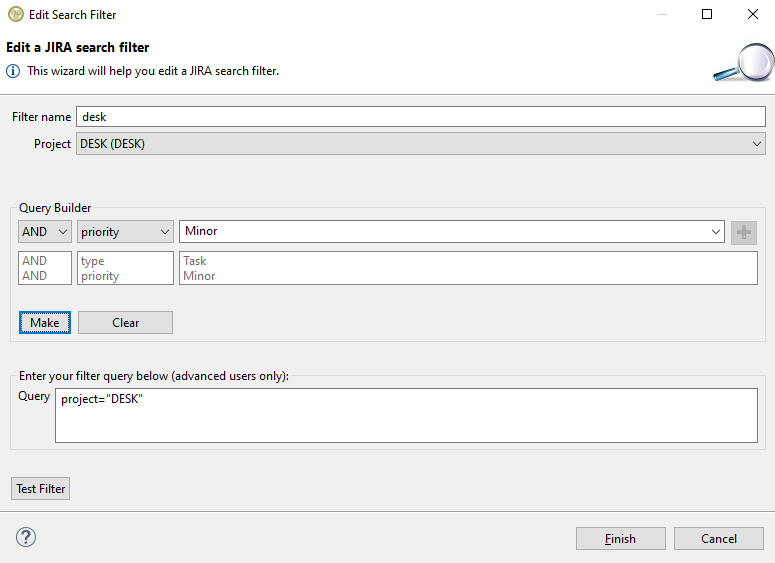Open the AND operator dropdown
Viewport: 775px width, 563px height.
click(x=45, y=232)
